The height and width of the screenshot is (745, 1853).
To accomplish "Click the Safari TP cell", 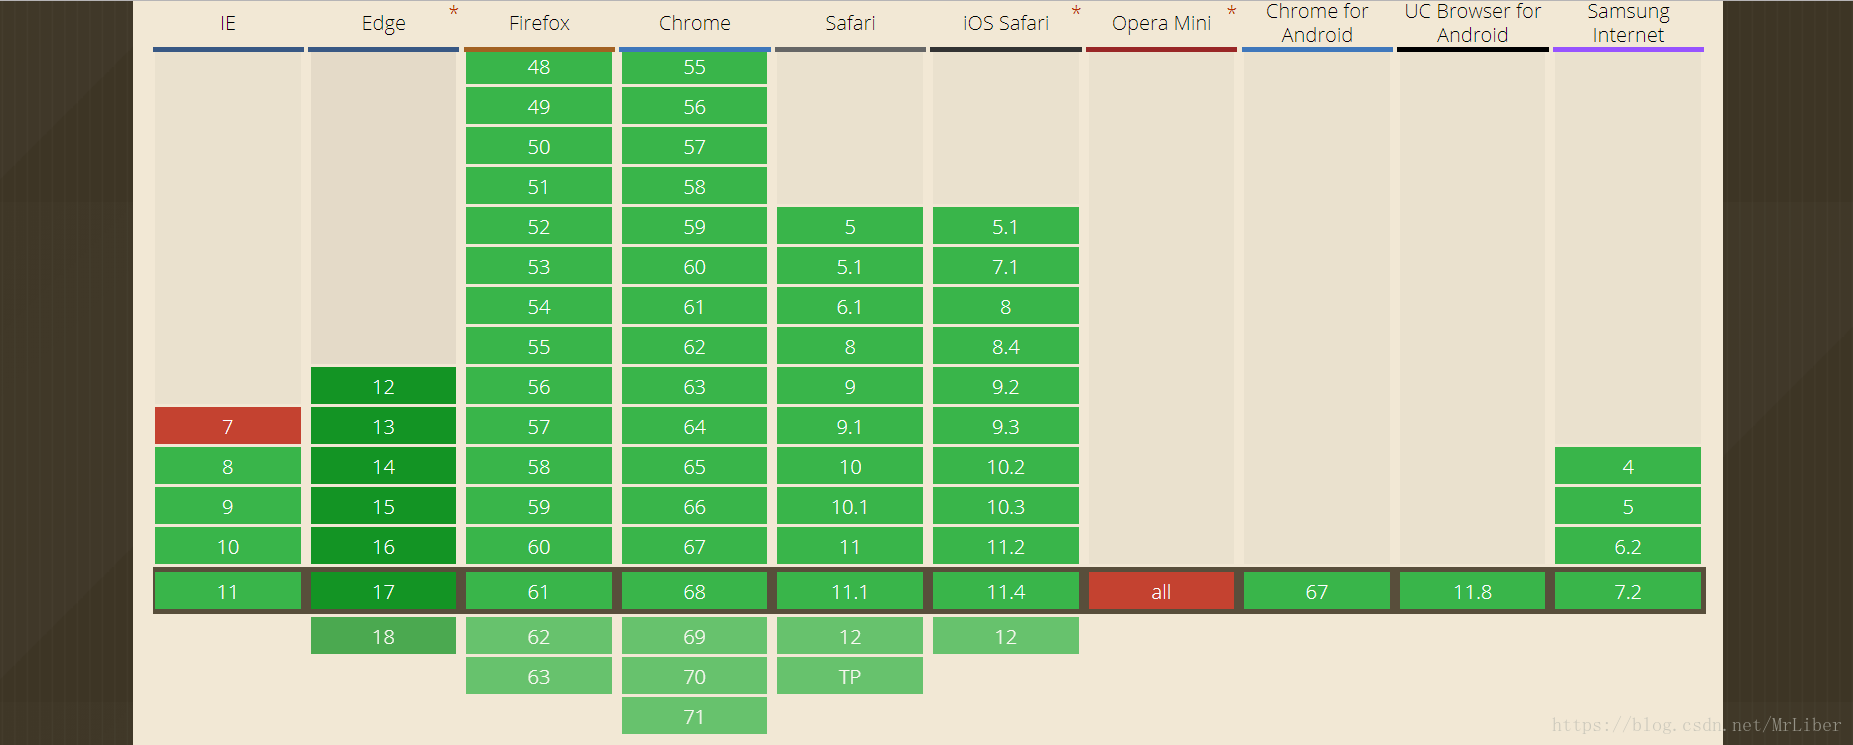I will pos(850,676).
